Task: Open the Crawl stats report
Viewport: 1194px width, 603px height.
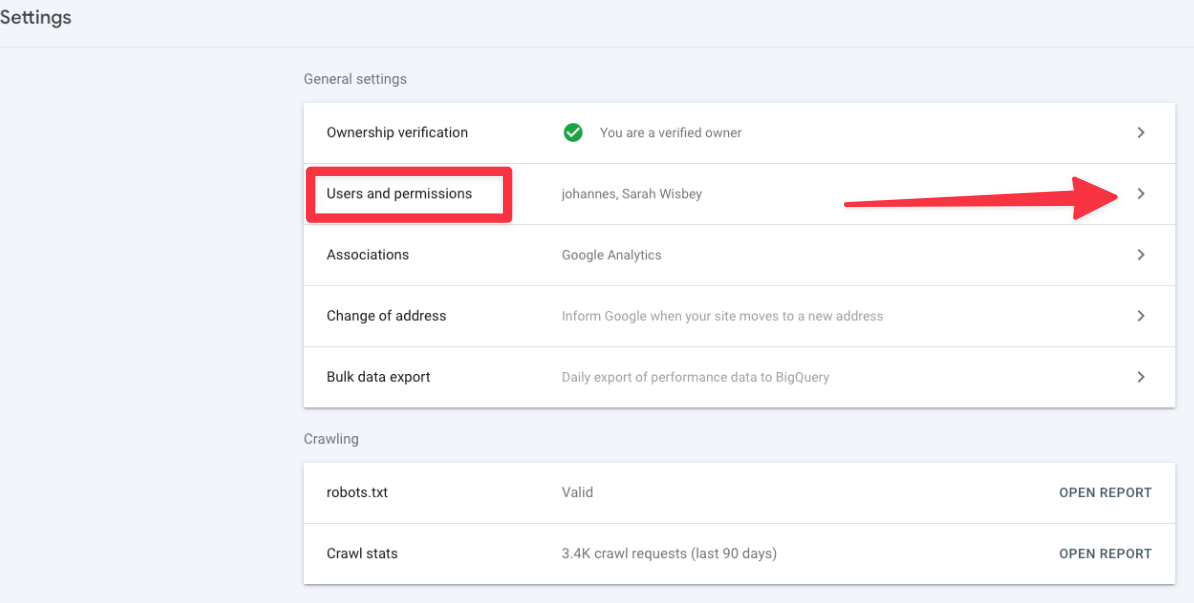Action: click(x=1105, y=553)
